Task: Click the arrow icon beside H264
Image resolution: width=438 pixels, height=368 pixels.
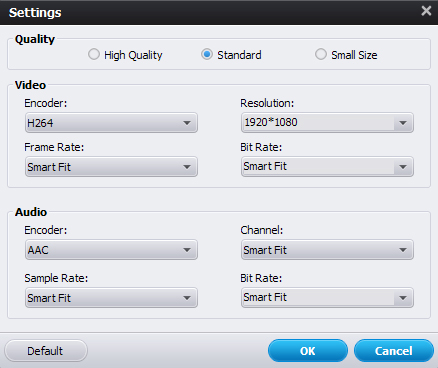Action: [187, 123]
